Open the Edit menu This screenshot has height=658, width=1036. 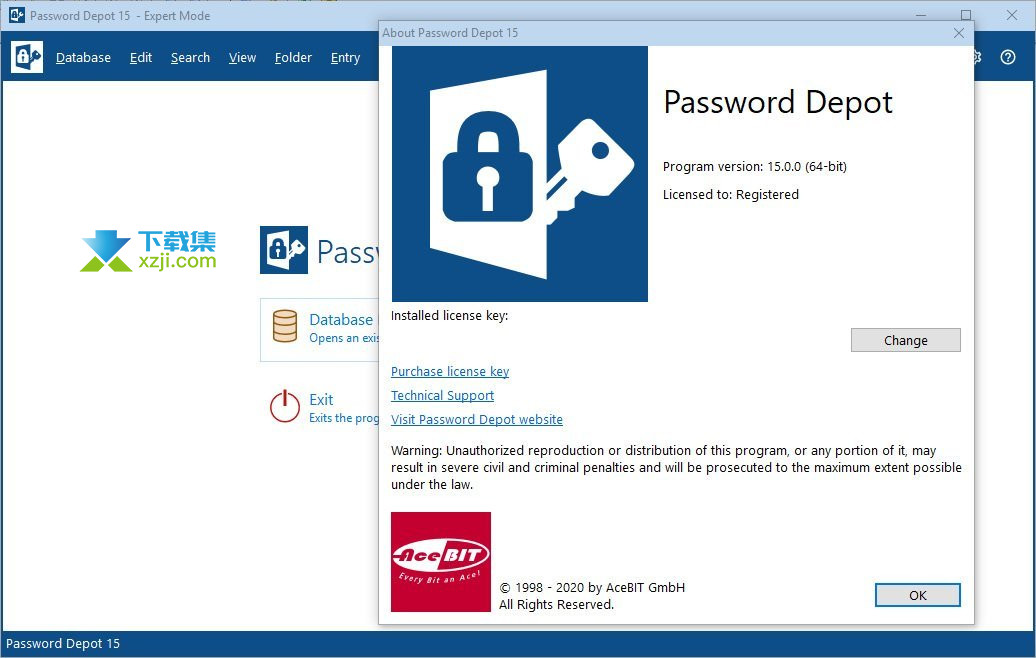pos(141,57)
